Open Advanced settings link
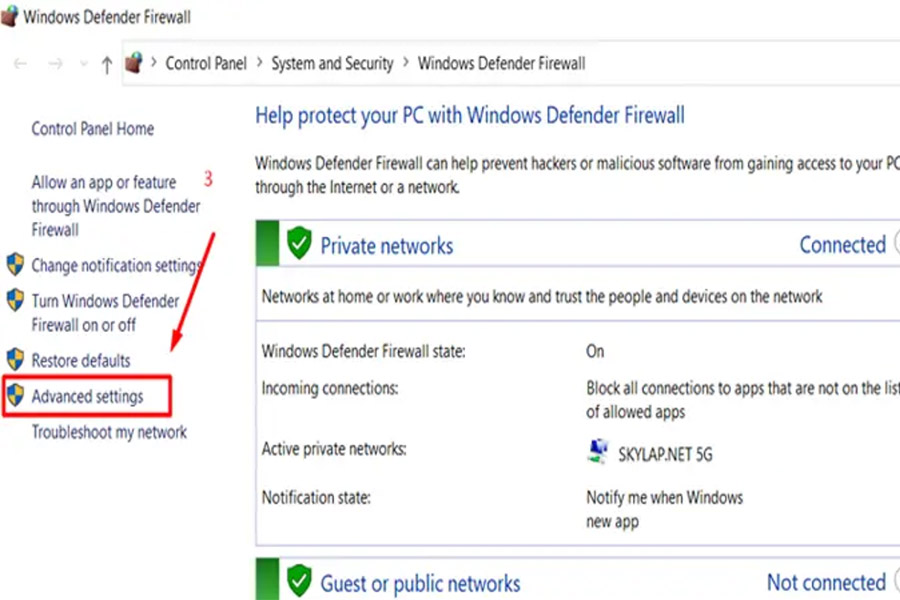This screenshot has width=900, height=600. point(87,396)
